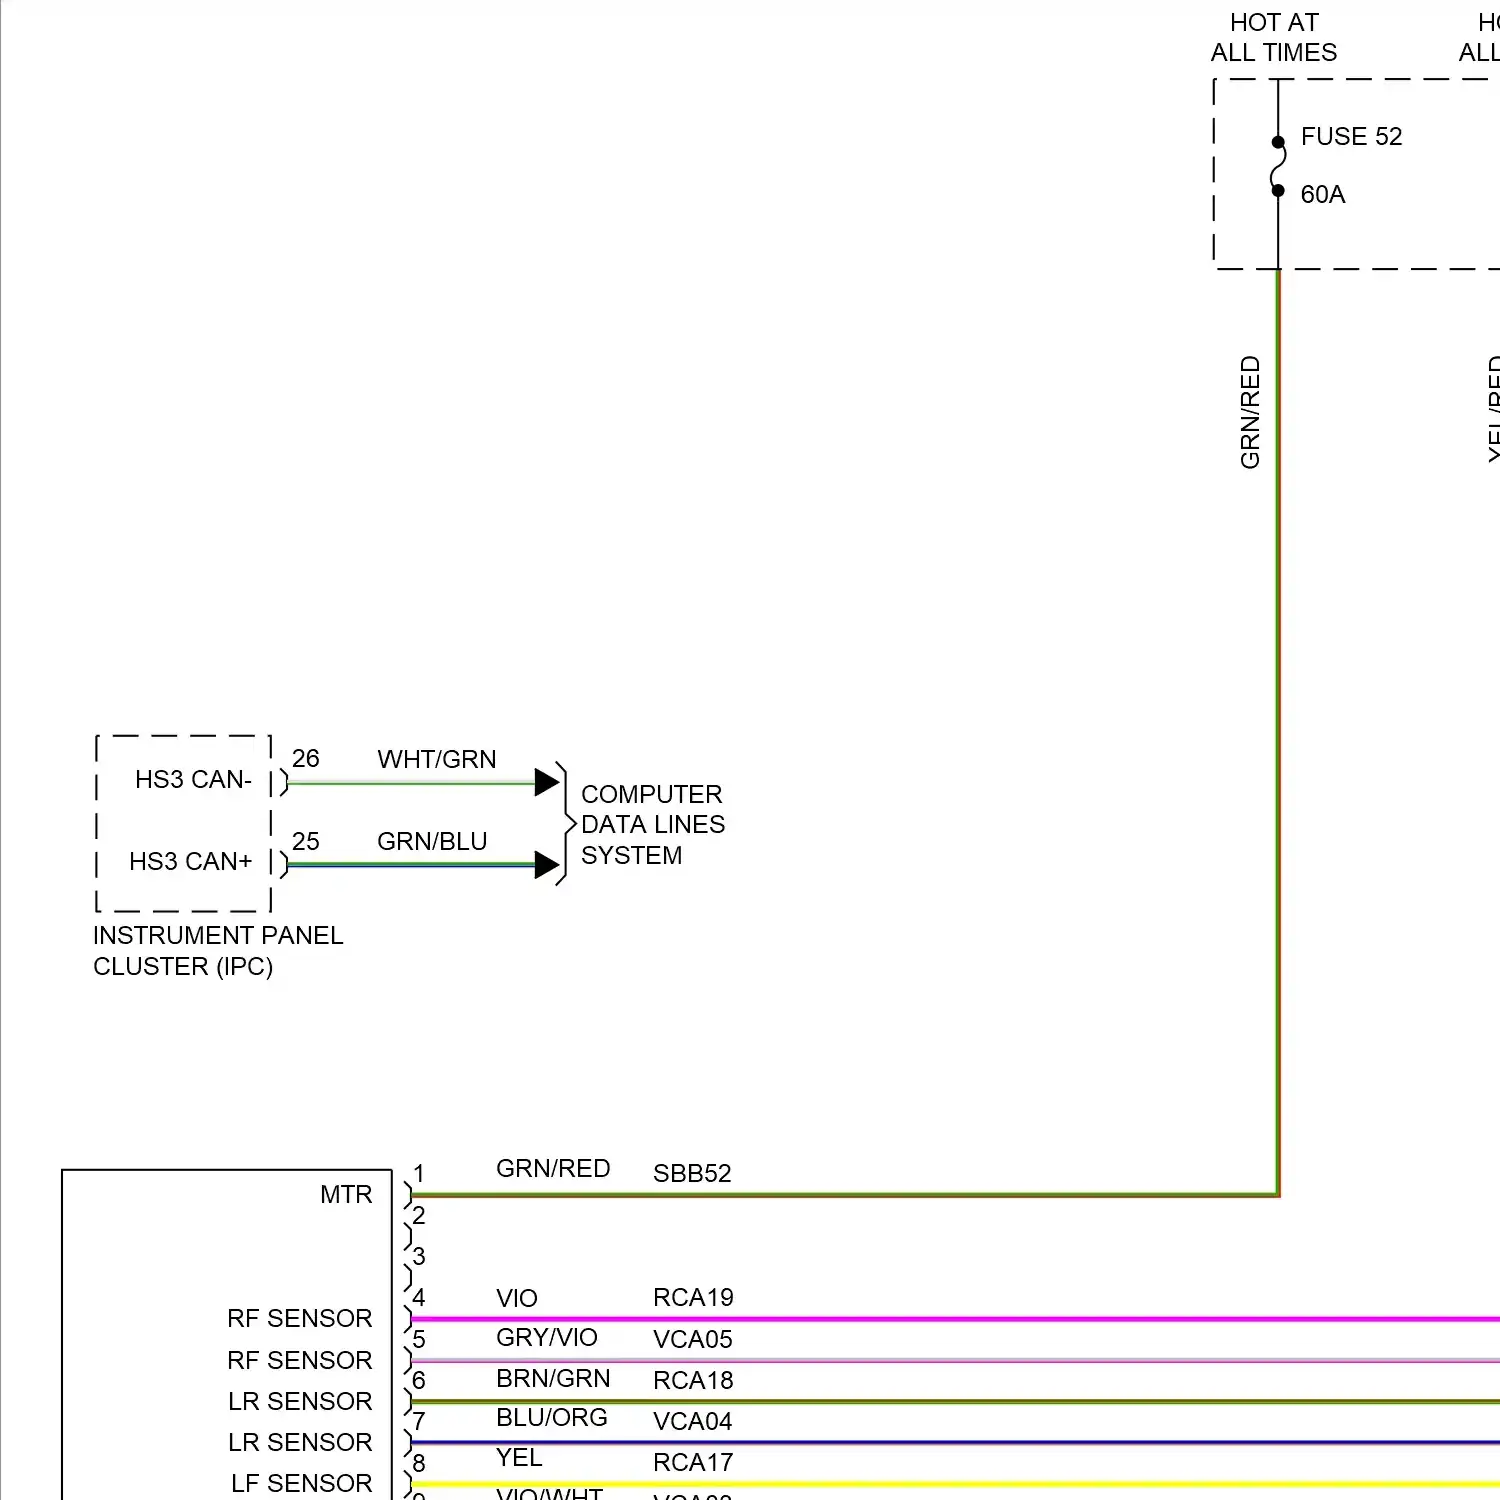Viewport: 1500px width, 1500px height.
Task: Click the WHT/GRN wire color label
Action: click(436, 759)
